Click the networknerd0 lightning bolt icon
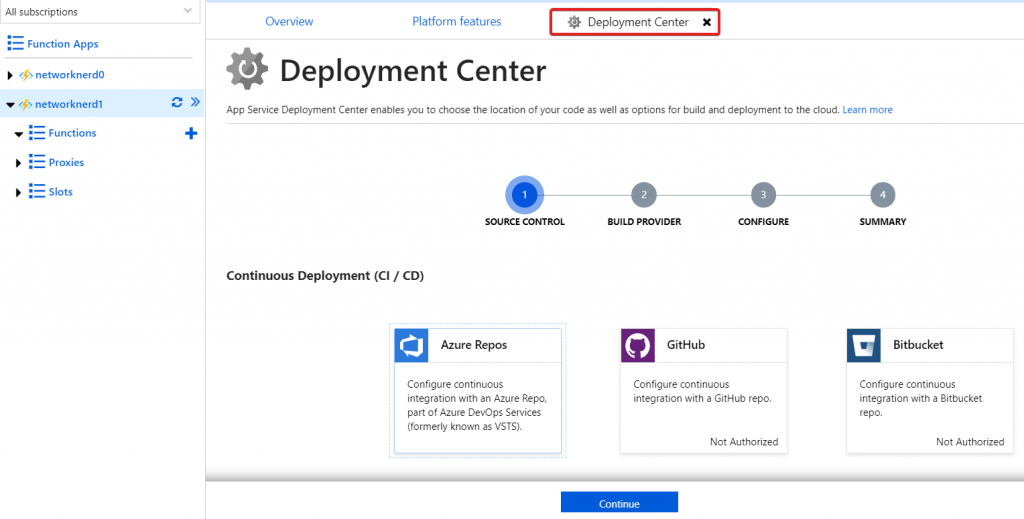 pyautogui.click(x=25, y=75)
